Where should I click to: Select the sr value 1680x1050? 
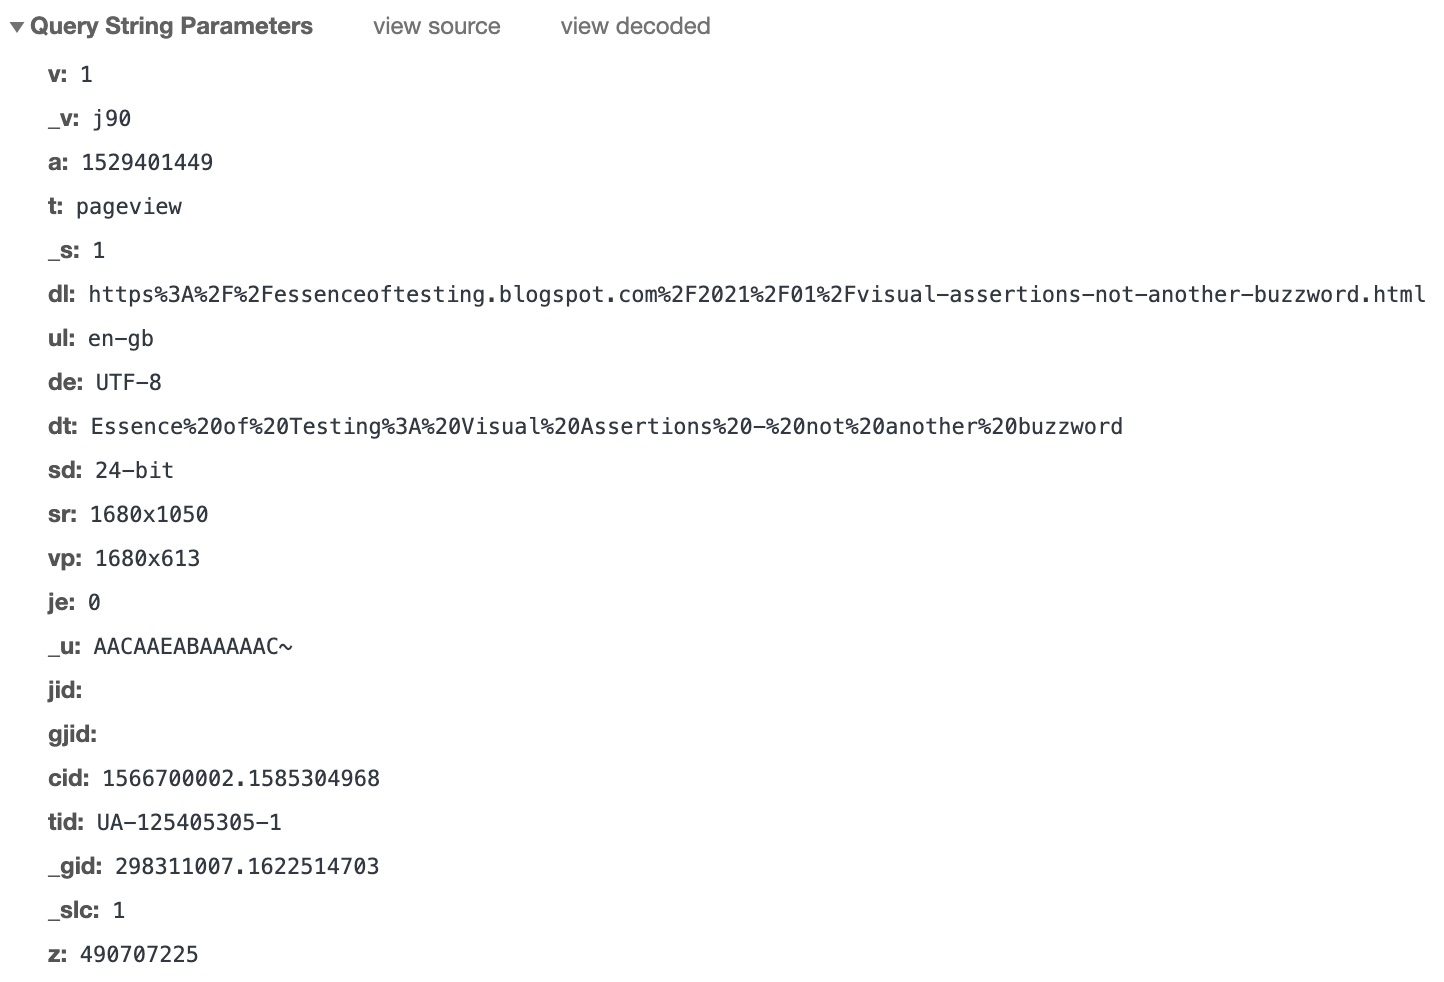click(x=149, y=514)
